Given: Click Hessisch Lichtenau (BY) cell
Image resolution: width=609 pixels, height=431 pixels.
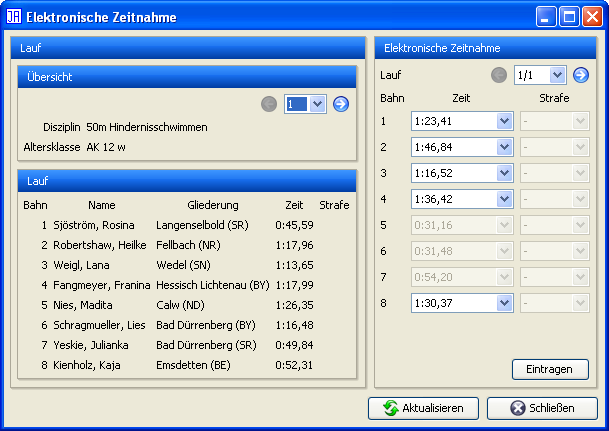Looking at the screenshot, I should [213, 285].
